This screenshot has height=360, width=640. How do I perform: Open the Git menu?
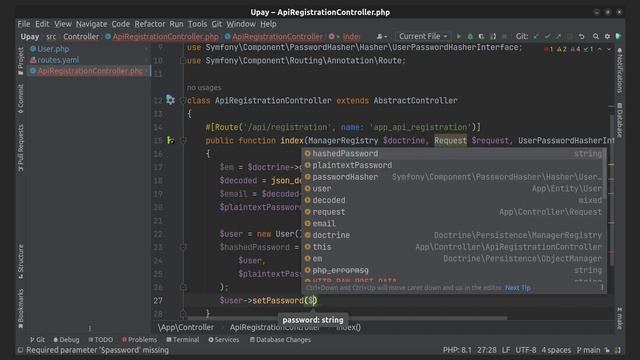tap(217, 24)
